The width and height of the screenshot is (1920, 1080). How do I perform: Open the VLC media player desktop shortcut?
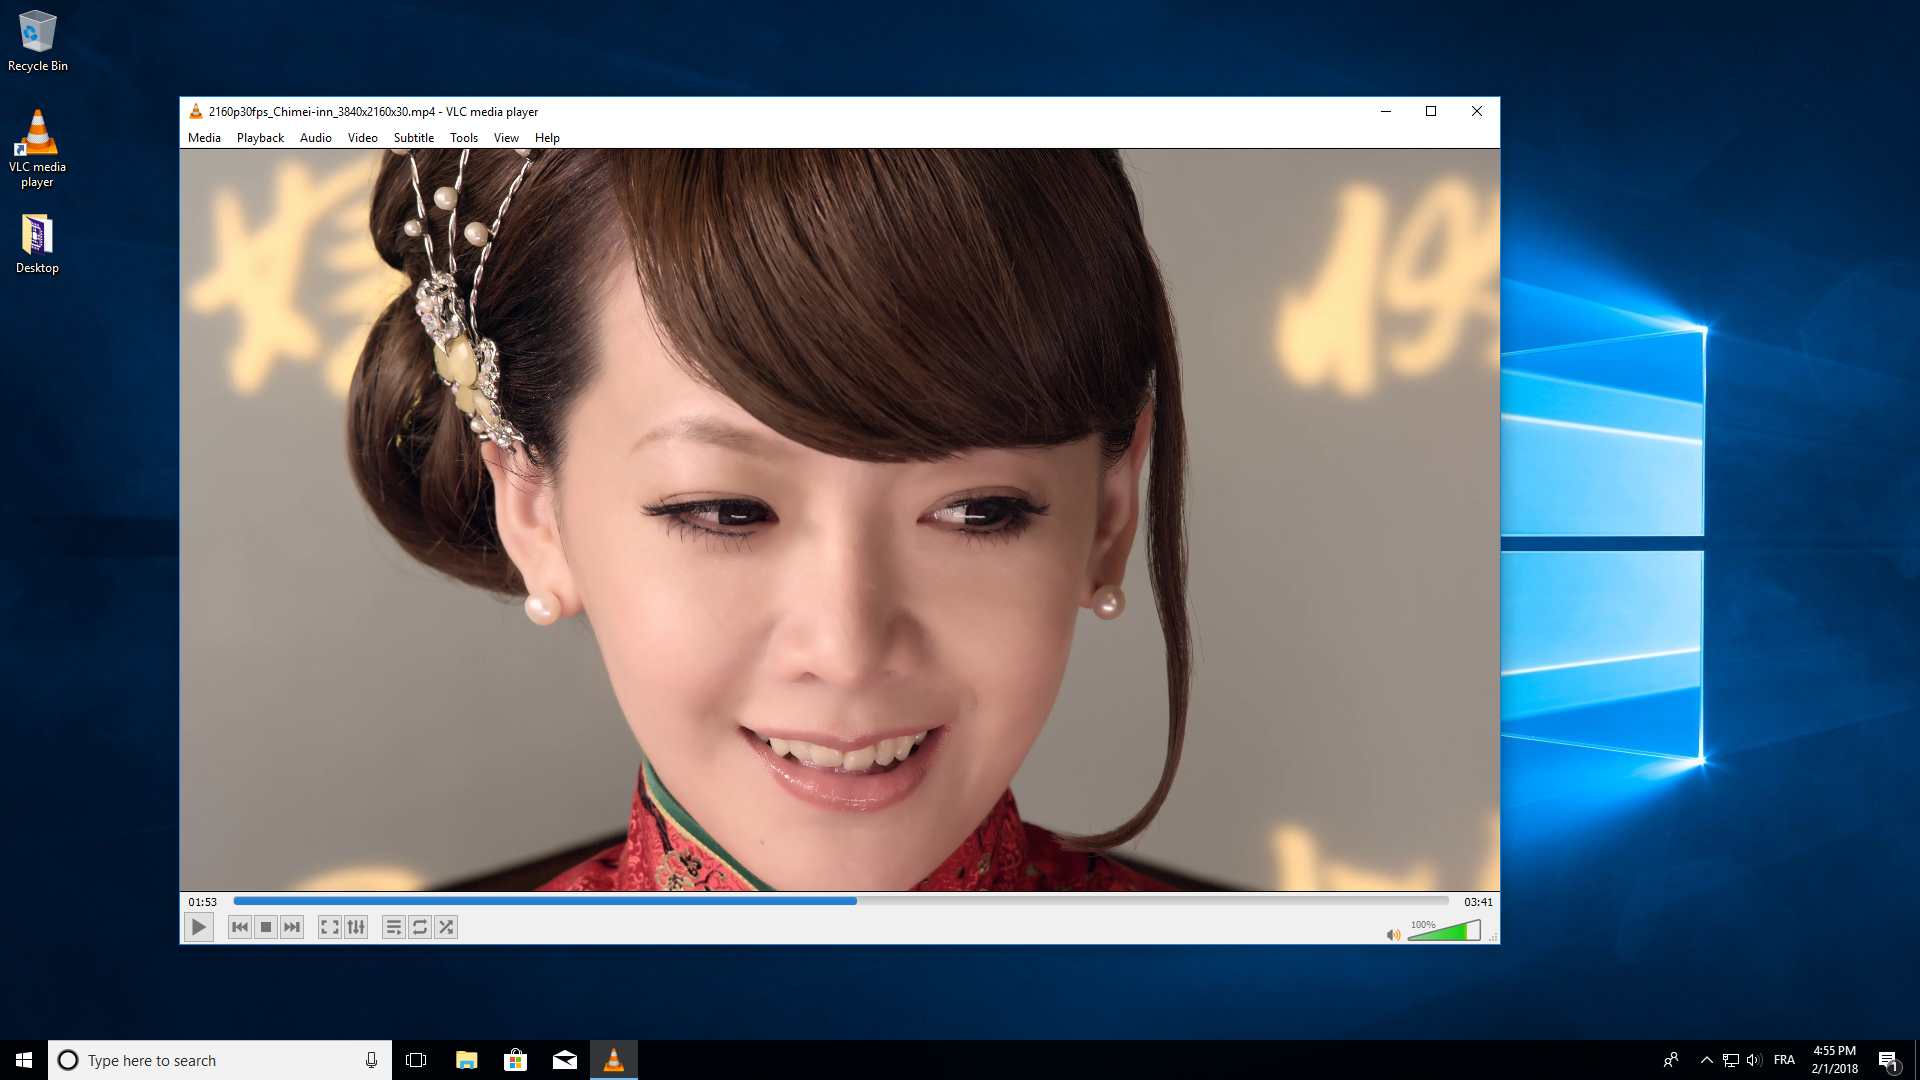[37, 135]
